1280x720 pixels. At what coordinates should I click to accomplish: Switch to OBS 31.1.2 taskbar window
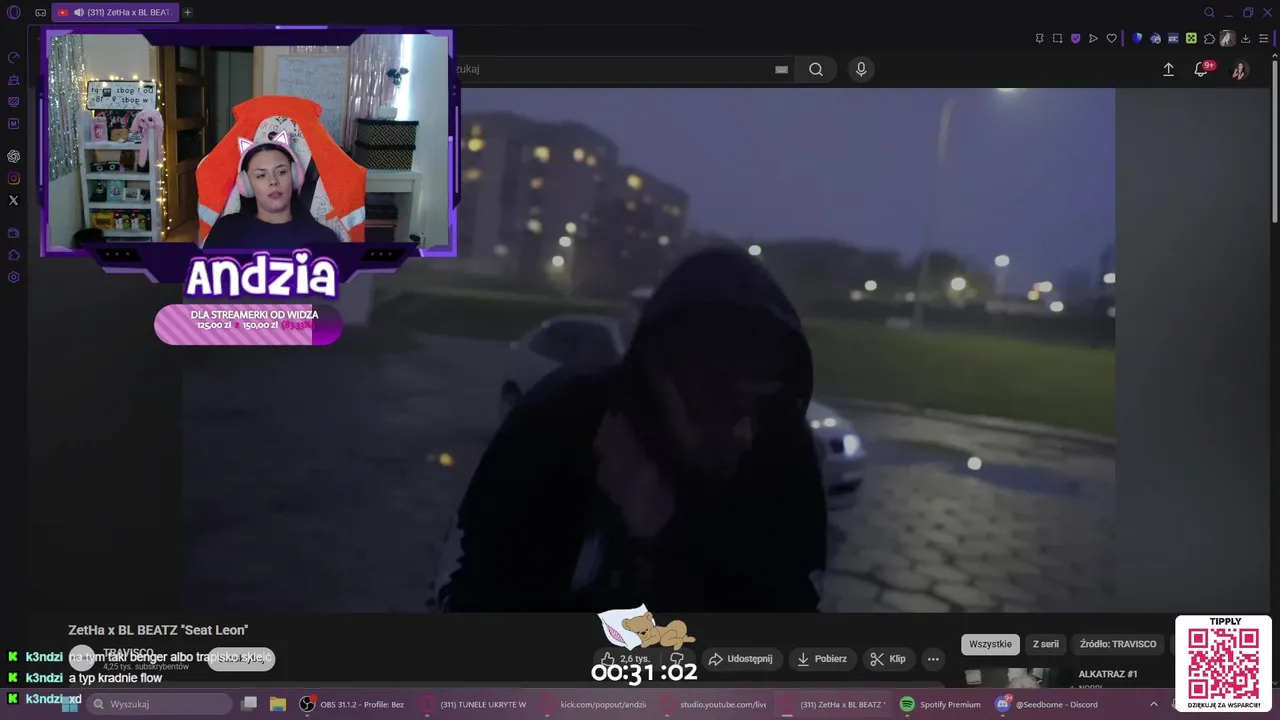(353, 704)
